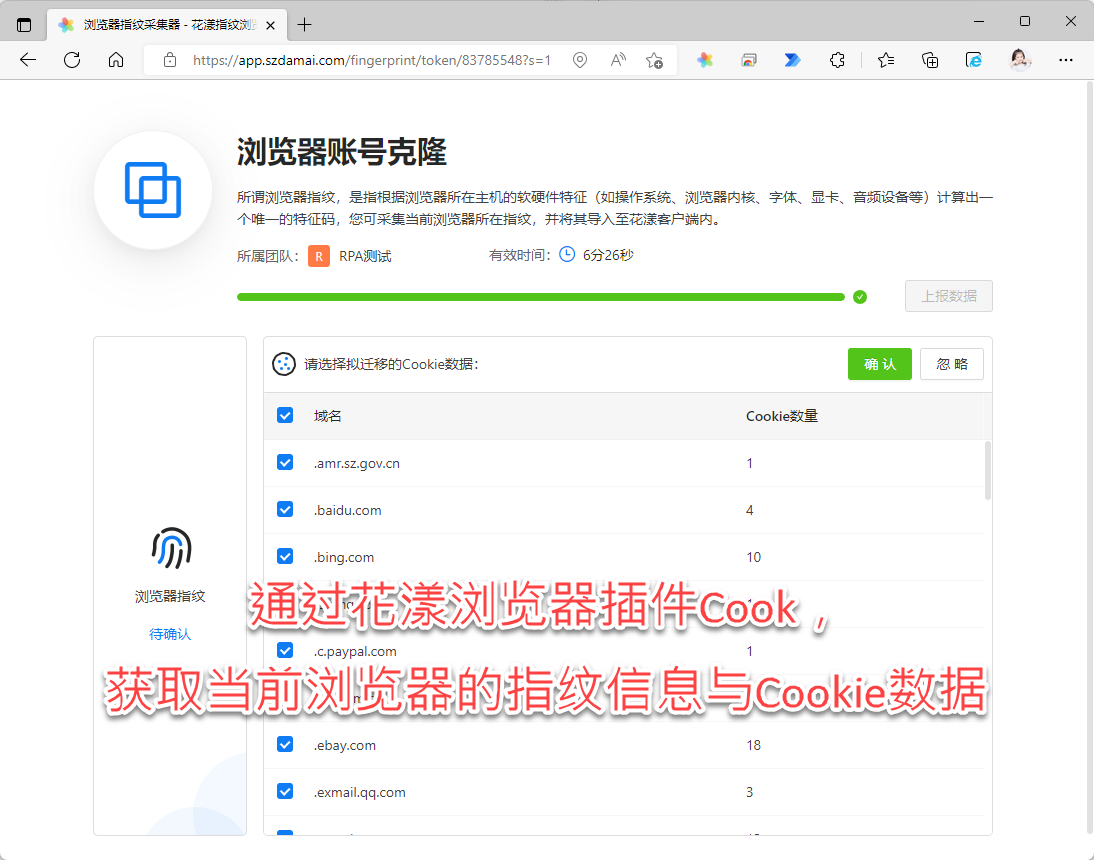Click the 待确认 pending link
The image size is (1094, 860).
coord(170,634)
